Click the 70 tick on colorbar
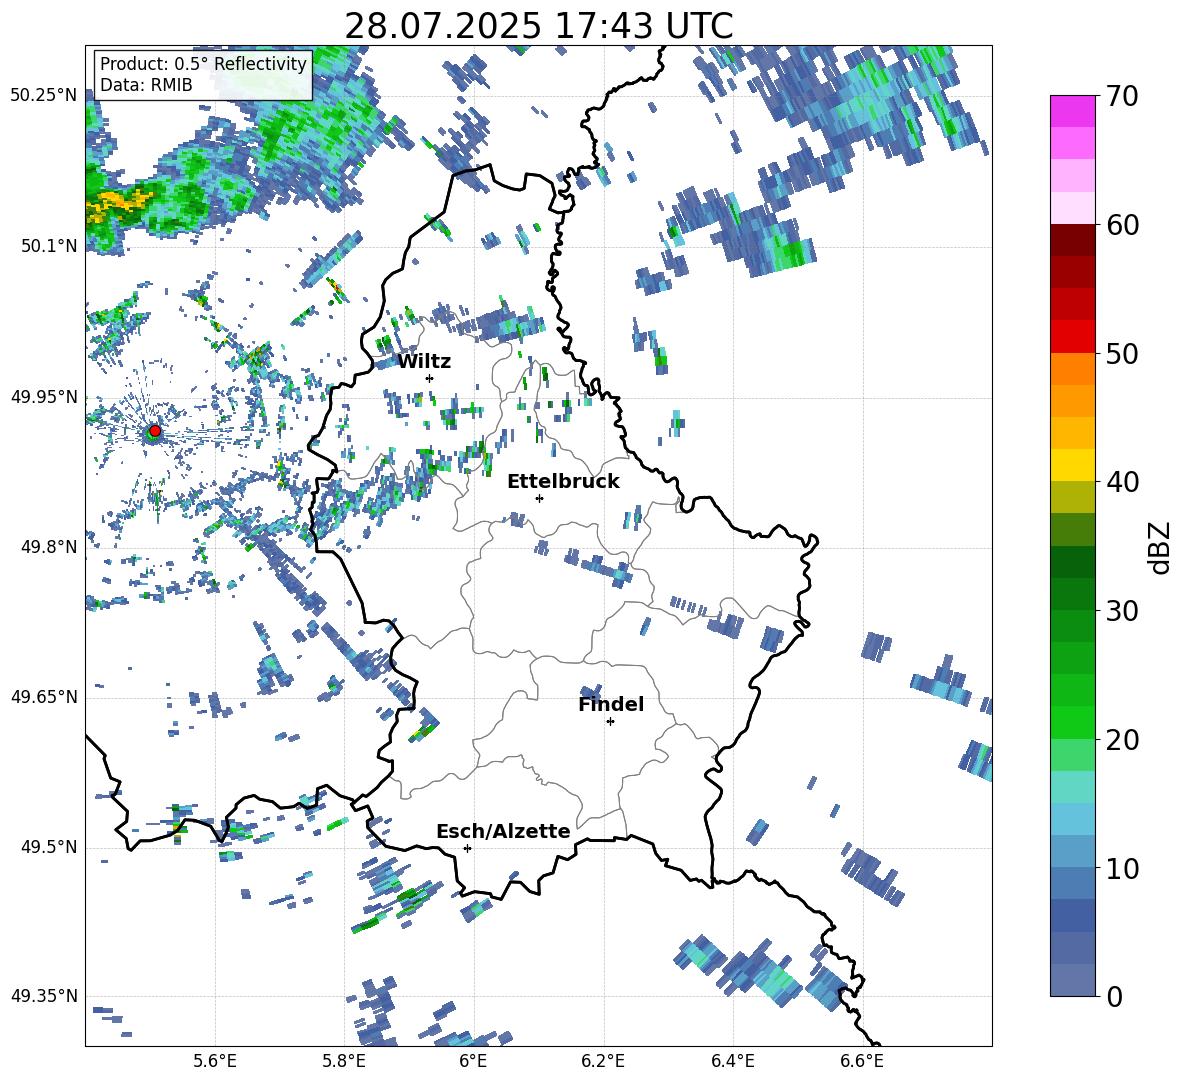Image resolution: width=1184 pixels, height=1081 pixels. 1122,97
